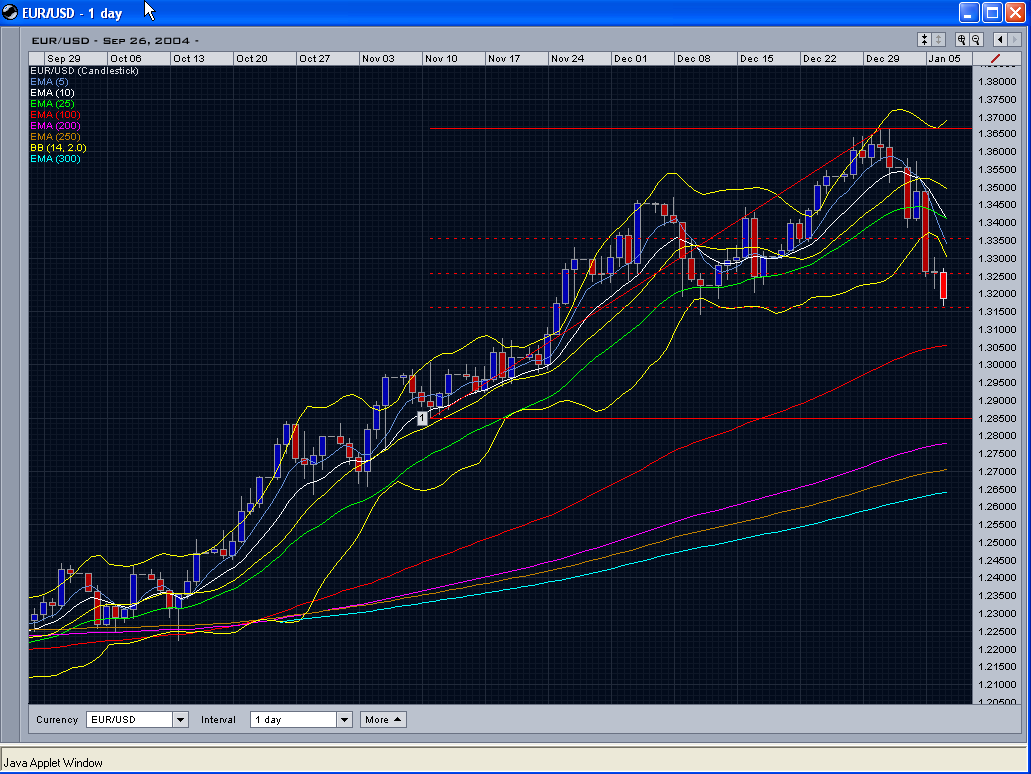Click the solid red support line at 1.28500

click(700, 418)
